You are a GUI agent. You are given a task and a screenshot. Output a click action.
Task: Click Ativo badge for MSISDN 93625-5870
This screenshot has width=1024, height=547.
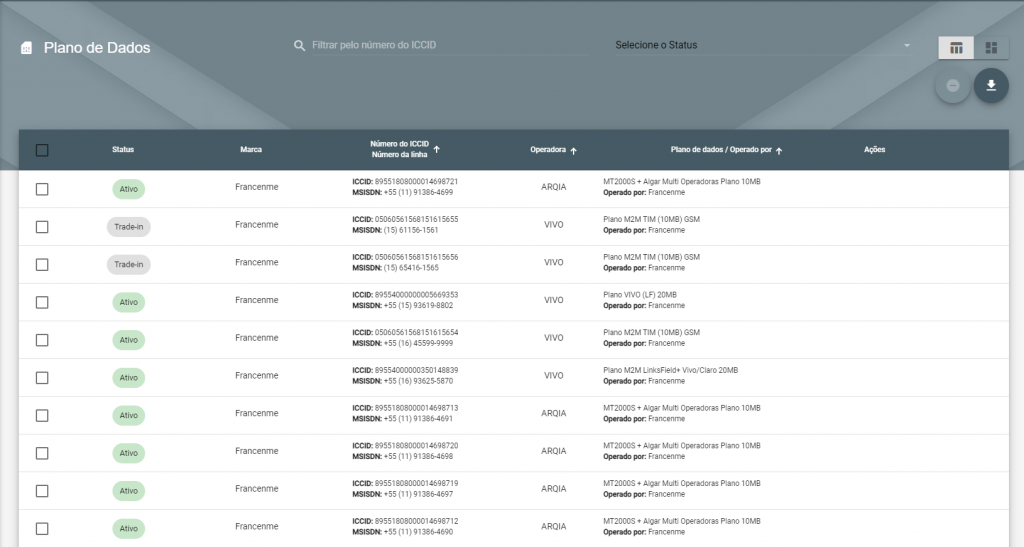pyautogui.click(x=129, y=378)
